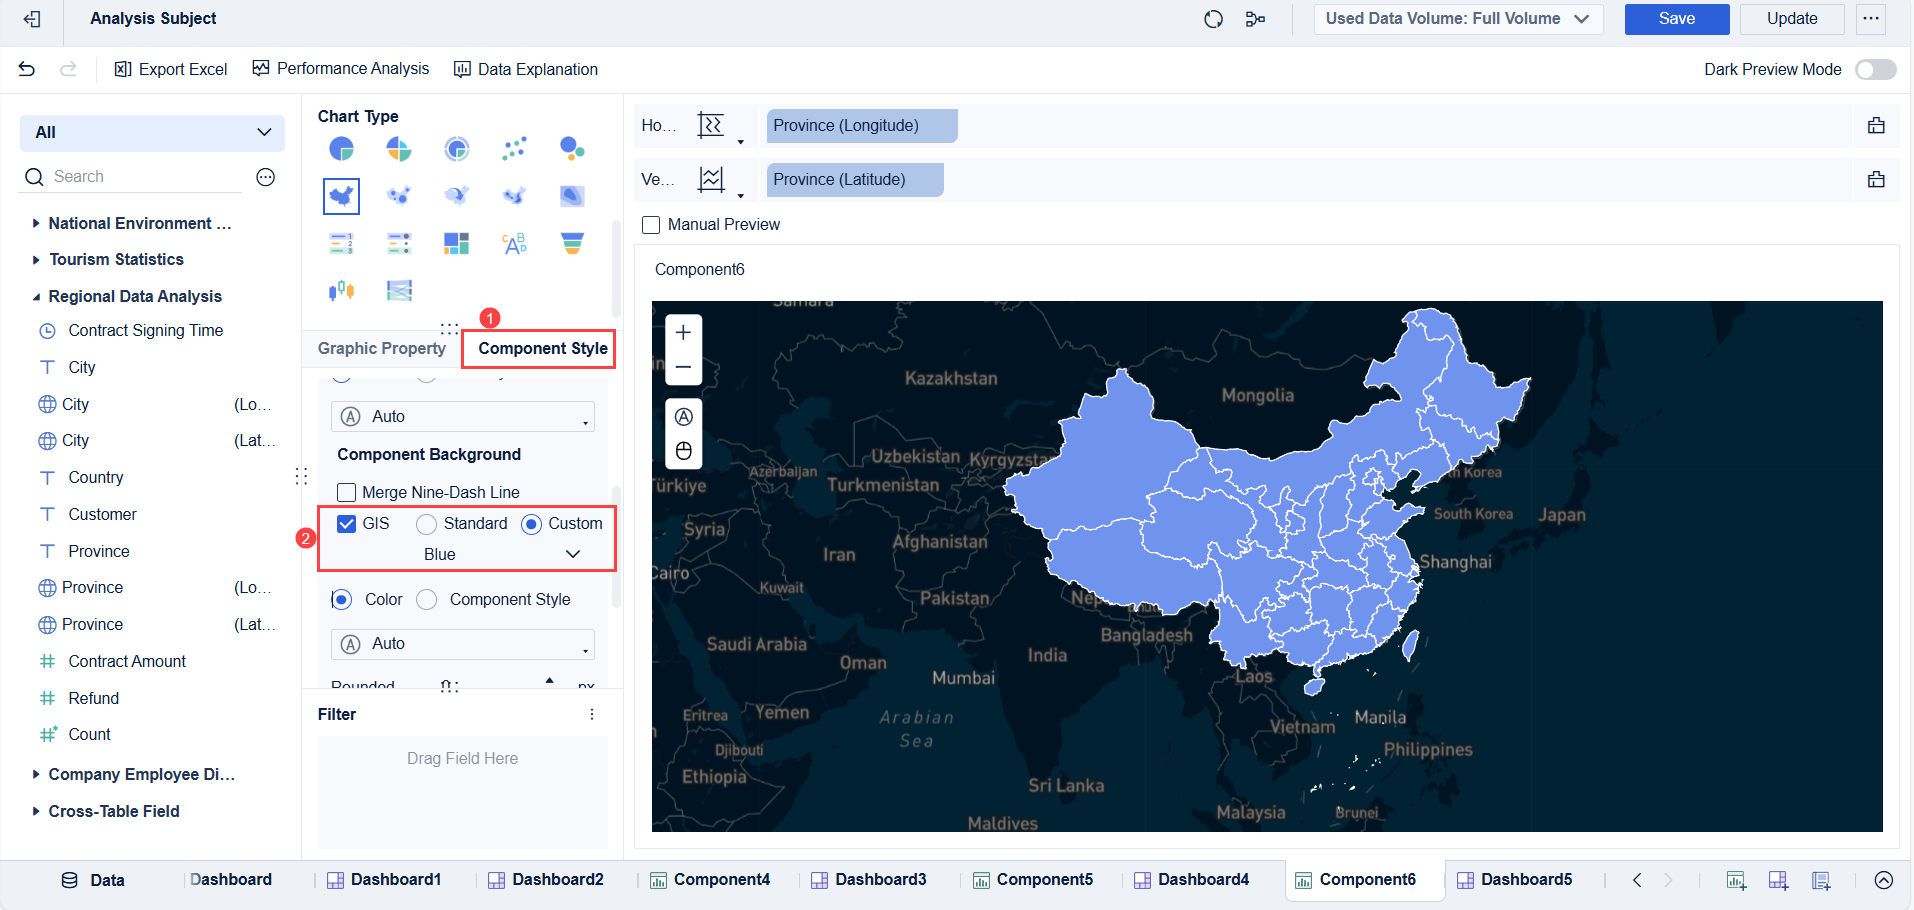
Task: Select the treemap chart type icon
Action: (x=457, y=243)
